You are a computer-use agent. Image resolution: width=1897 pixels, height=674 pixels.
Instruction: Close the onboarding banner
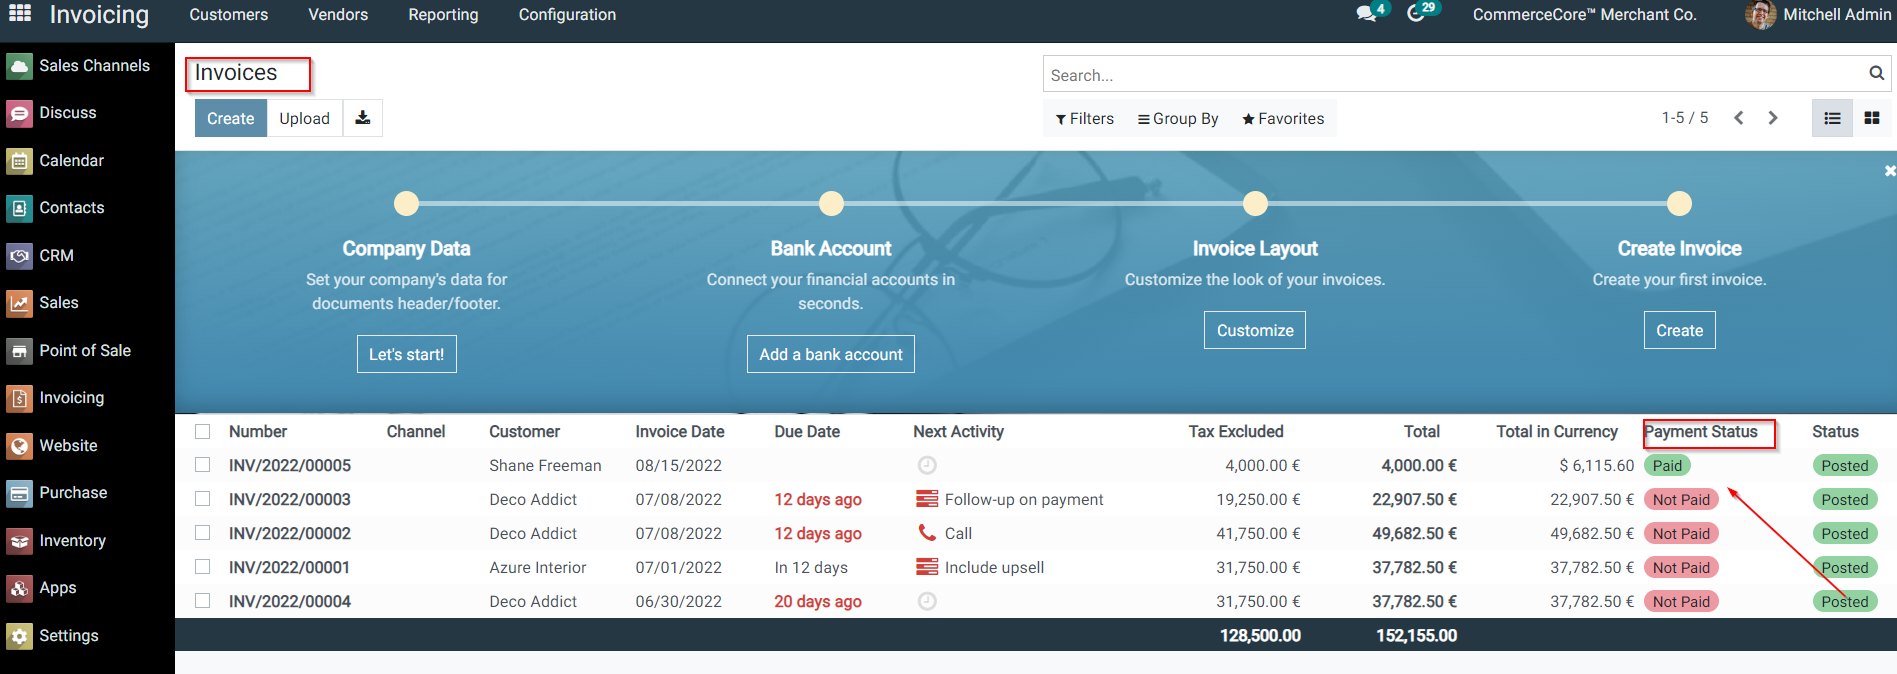pyautogui.click(x=1889, y=171)
